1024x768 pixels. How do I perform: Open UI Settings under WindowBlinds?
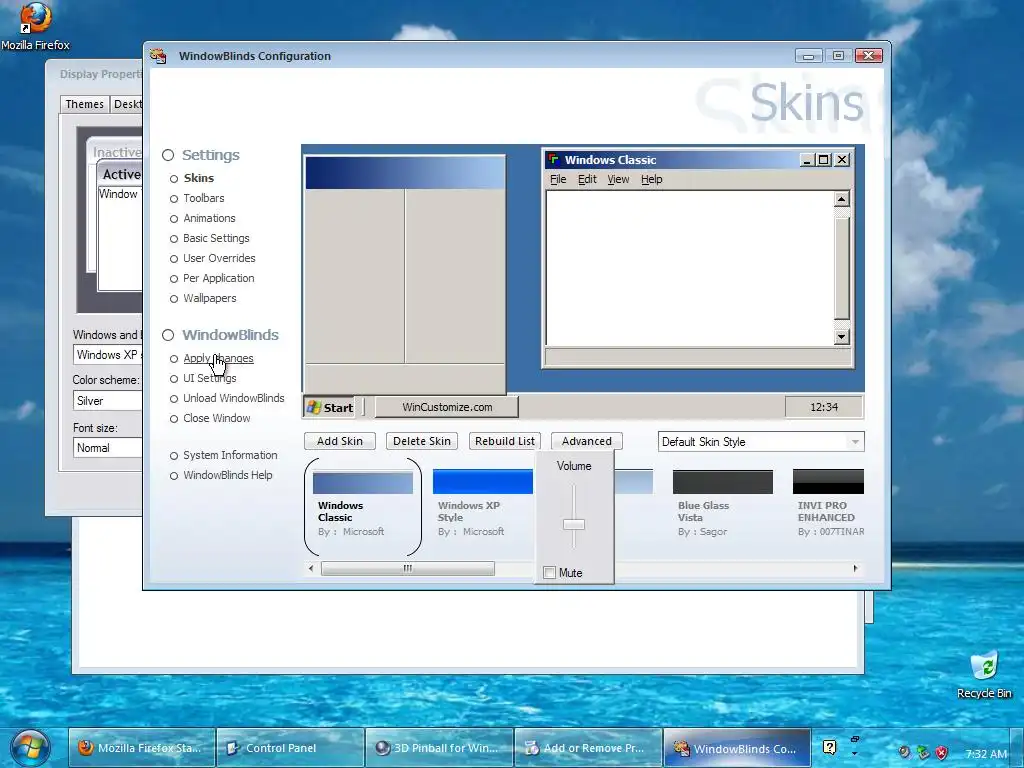coord(210,378)
